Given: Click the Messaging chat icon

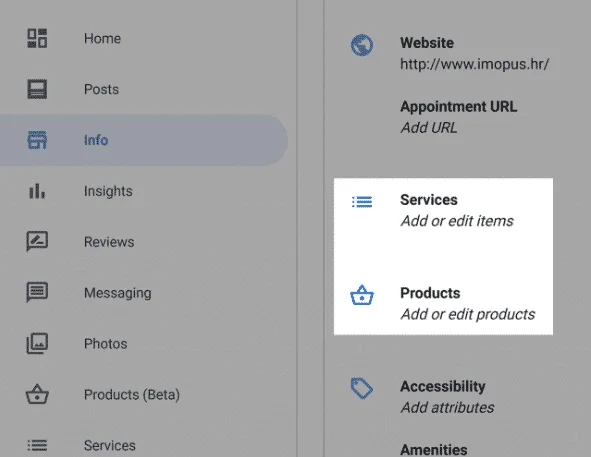Looking at the screenshot, I should click(x=37, y=292).
